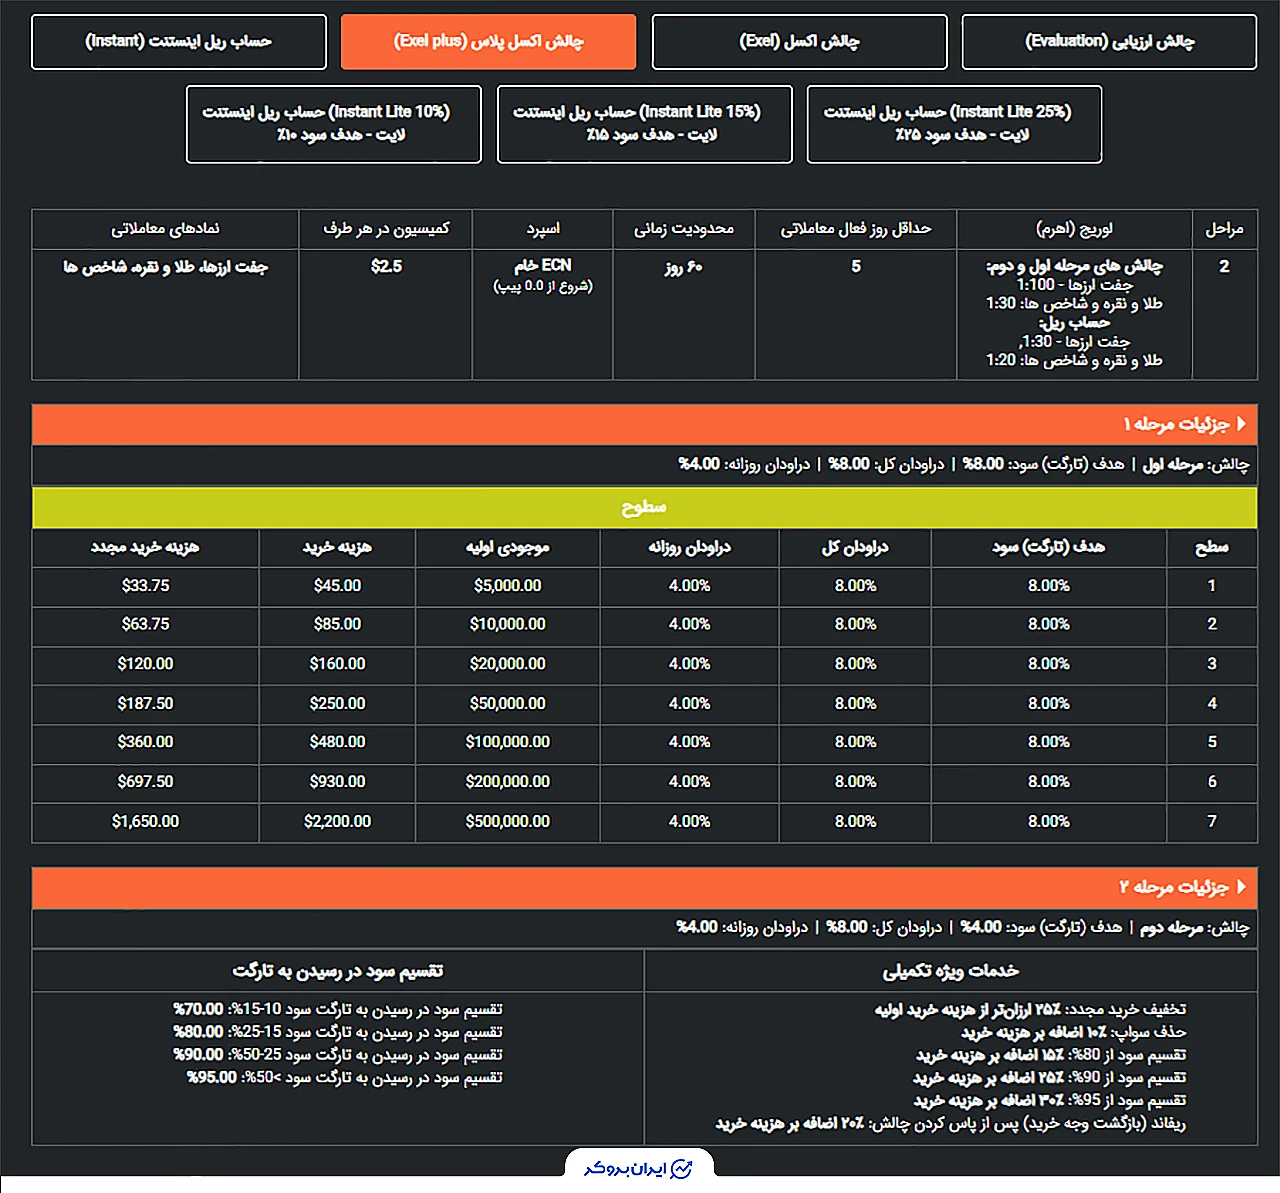Click the خدمات ویژه تکمیلی section header
Image resolution: width=1280 pixels, height=1193 pixels.
tap(951, 971)
